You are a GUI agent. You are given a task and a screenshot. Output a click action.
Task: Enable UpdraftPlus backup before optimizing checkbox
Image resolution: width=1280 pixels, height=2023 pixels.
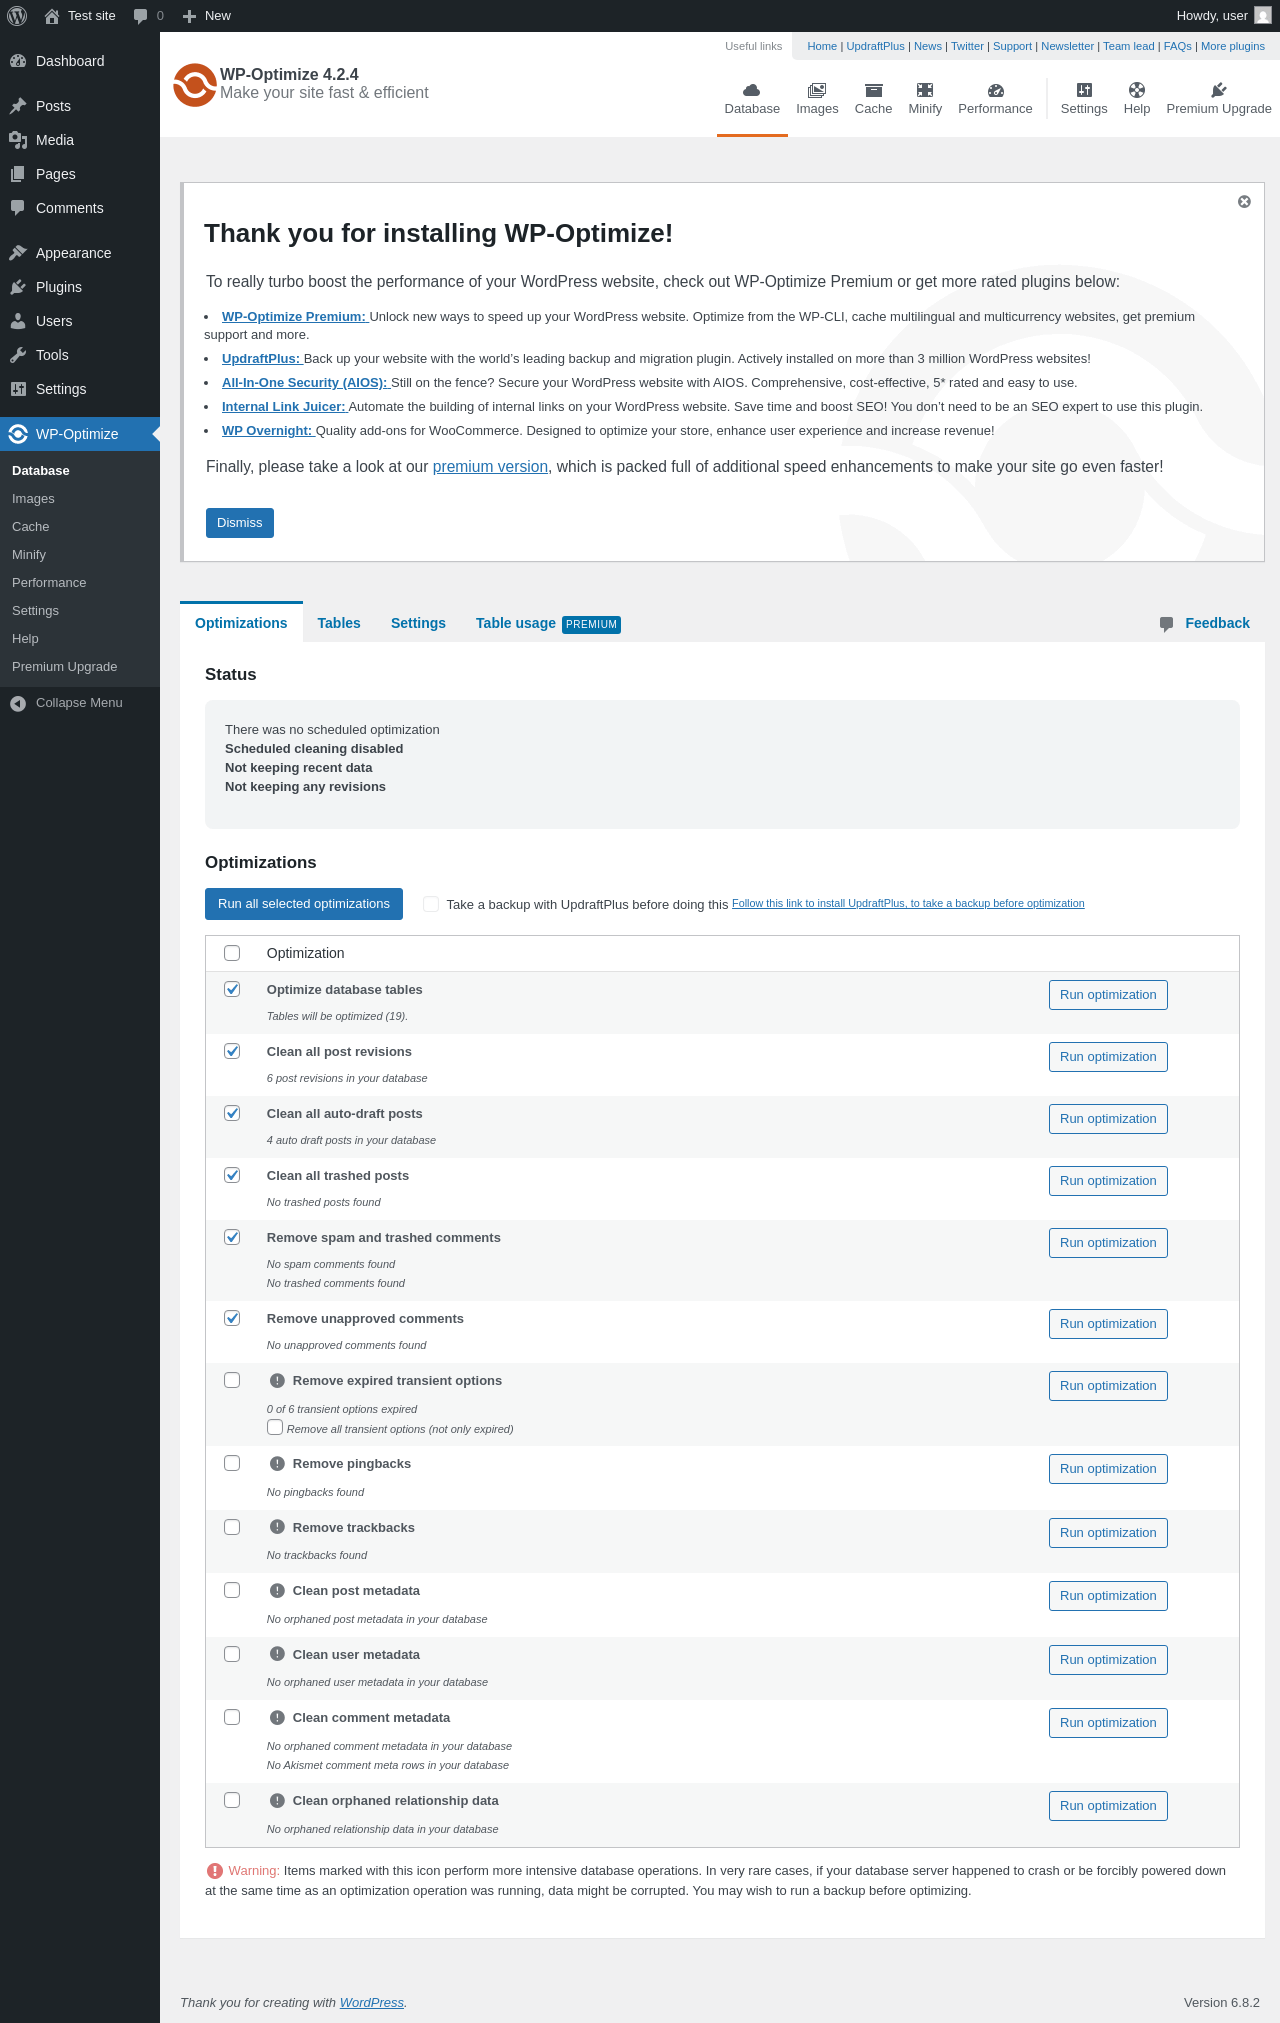point(431,904)
